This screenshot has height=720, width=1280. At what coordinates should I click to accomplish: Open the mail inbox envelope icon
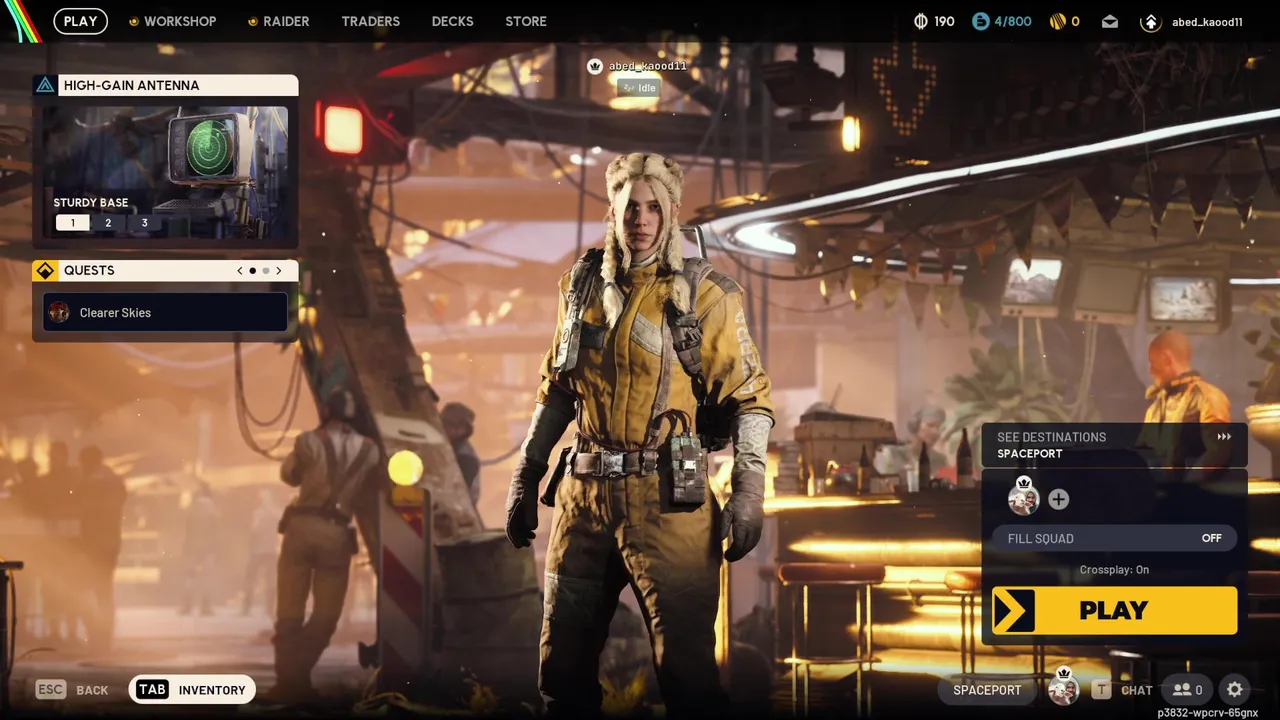tap(1110, 21)
